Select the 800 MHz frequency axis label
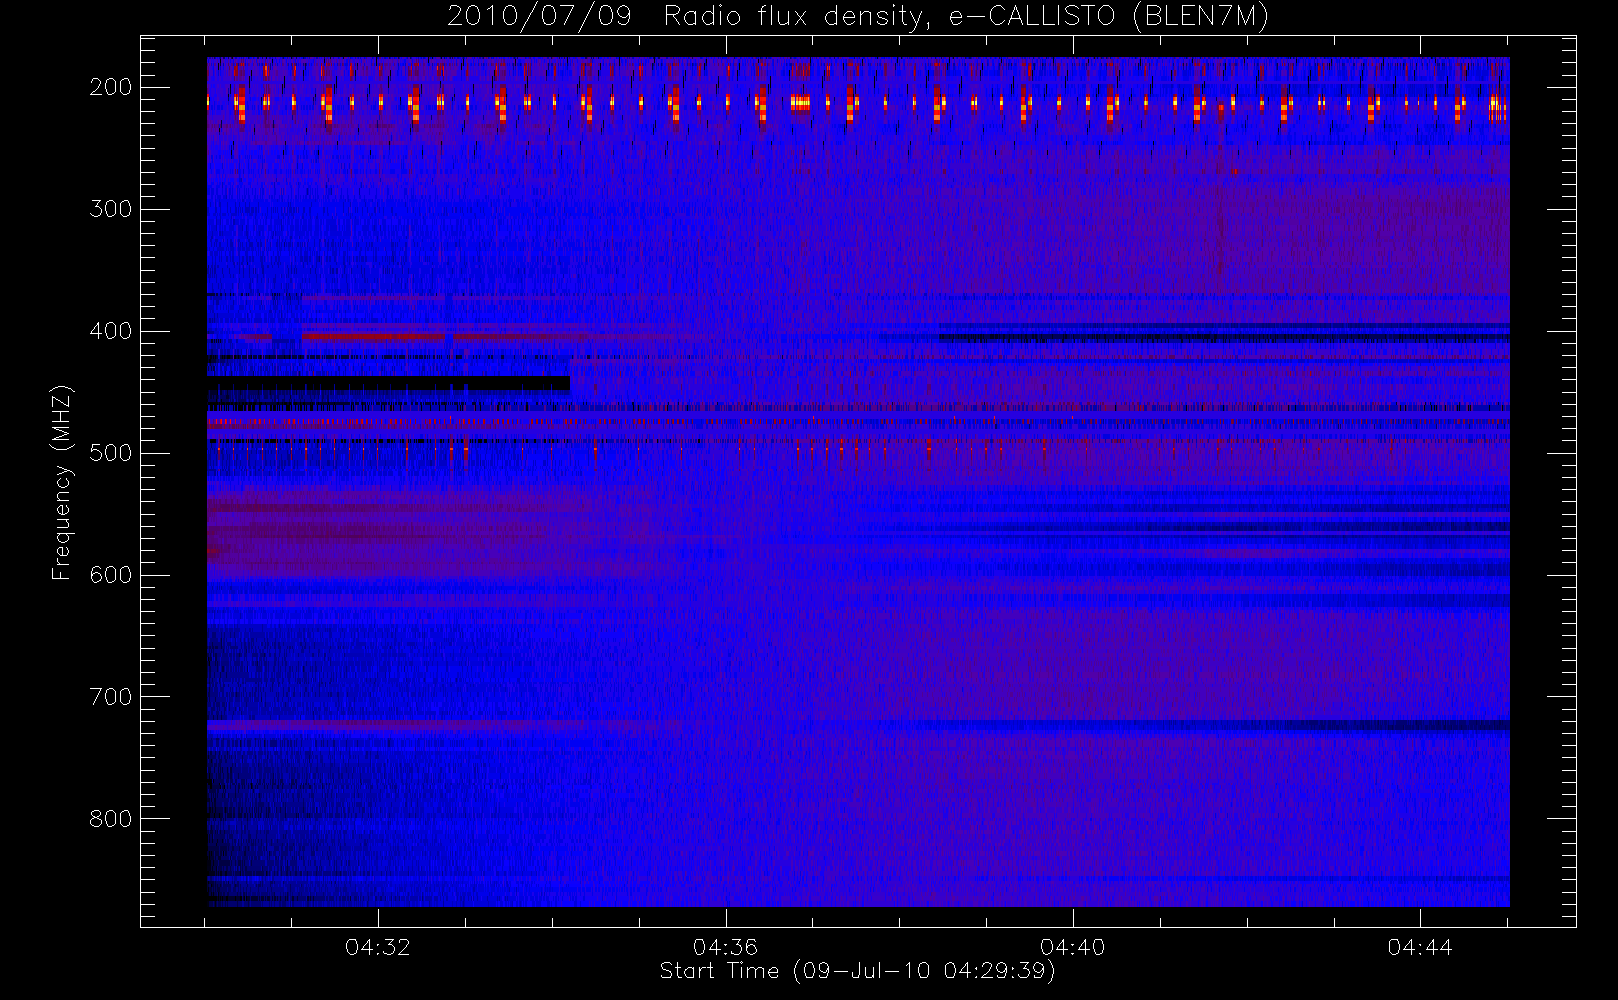The height and width of the screenshot is (1000, 1618). pos(110,819)
